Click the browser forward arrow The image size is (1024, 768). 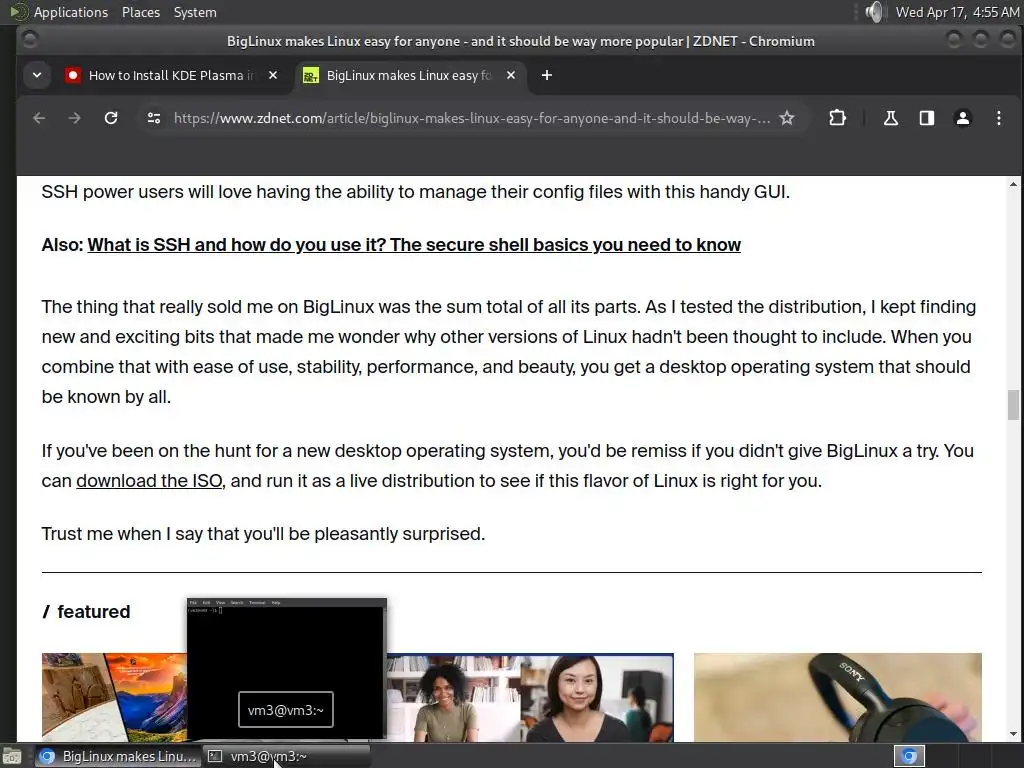[x=74, y=118]
